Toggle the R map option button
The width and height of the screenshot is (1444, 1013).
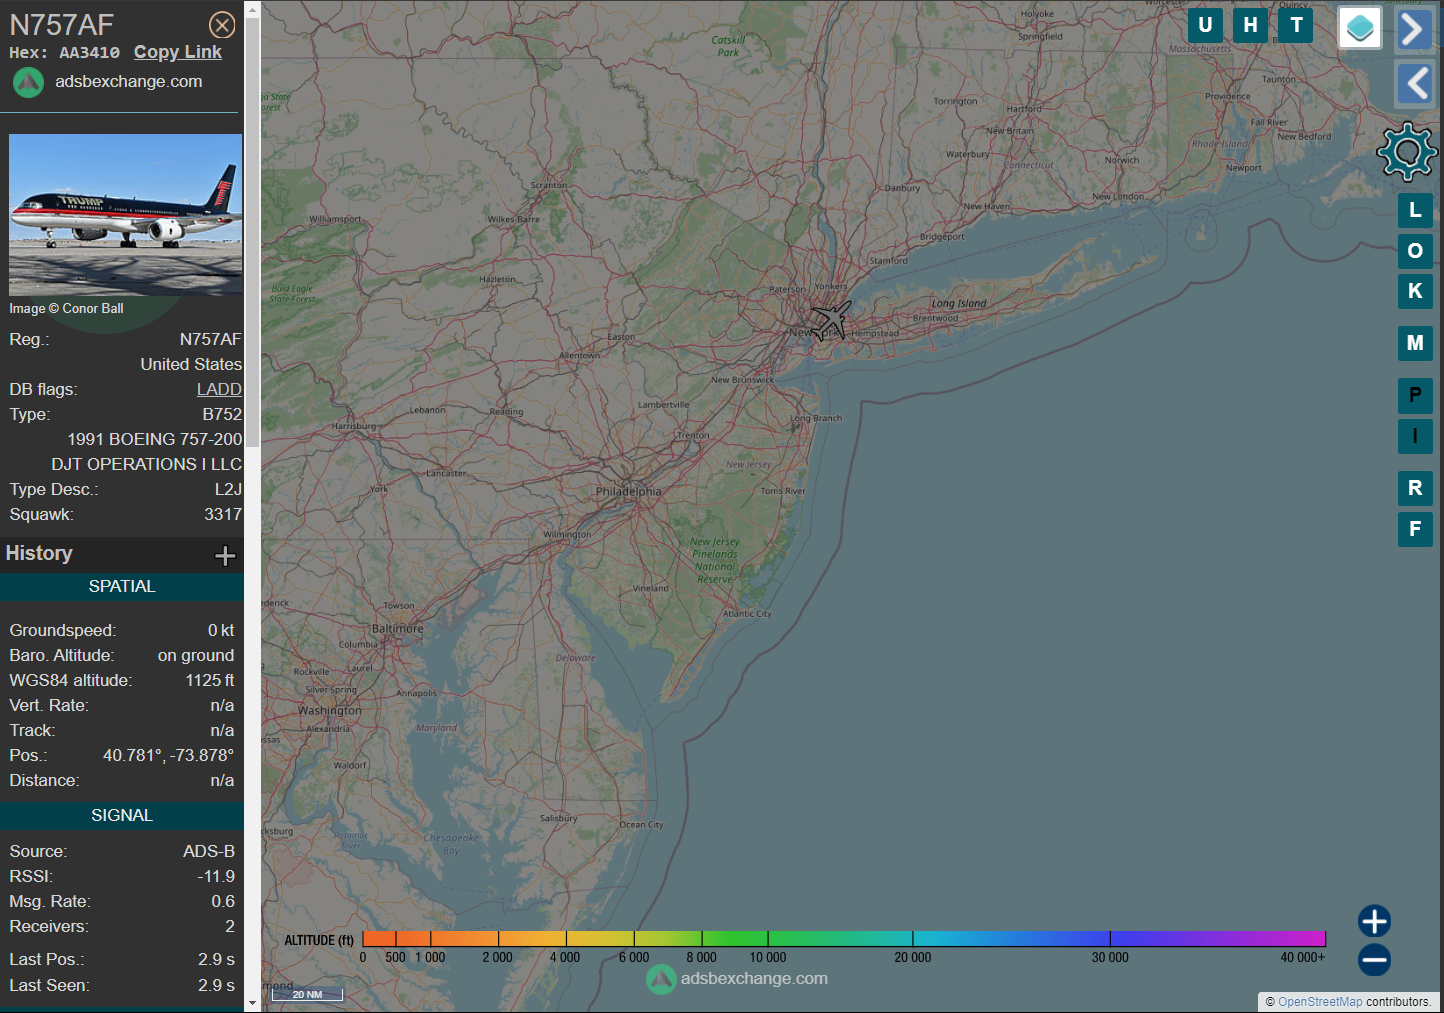click(x=1415, y=488)
